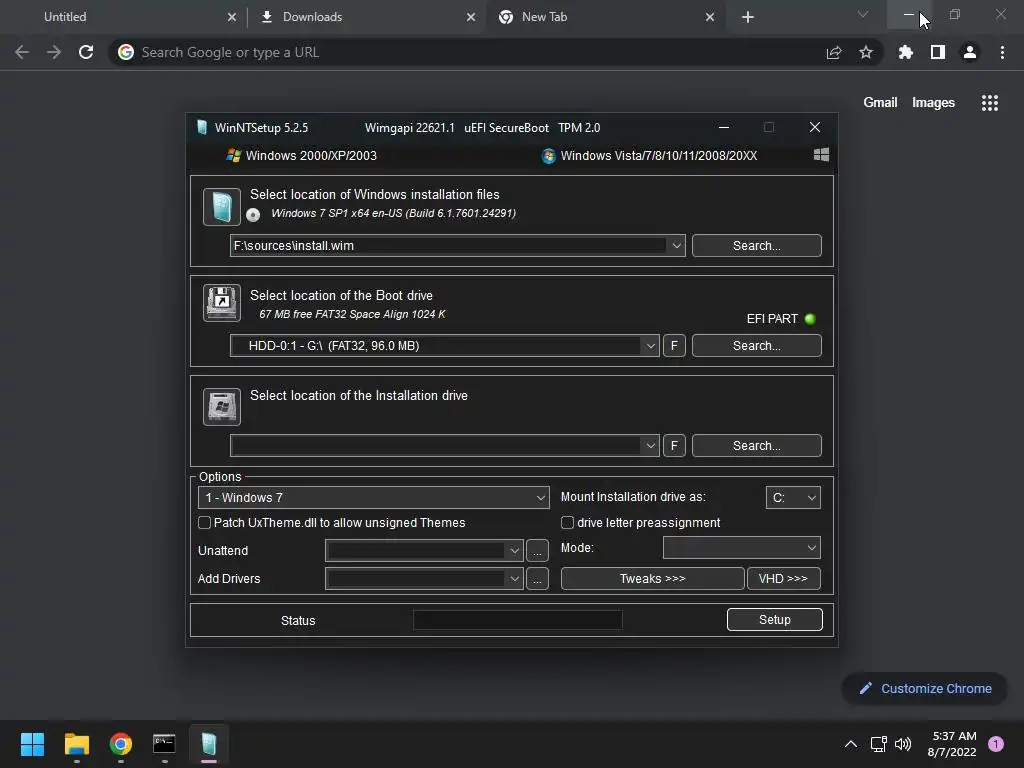Open the '1 - Windows 7' edition dropdown
The image size is (1024, 768).
point(374,498)
